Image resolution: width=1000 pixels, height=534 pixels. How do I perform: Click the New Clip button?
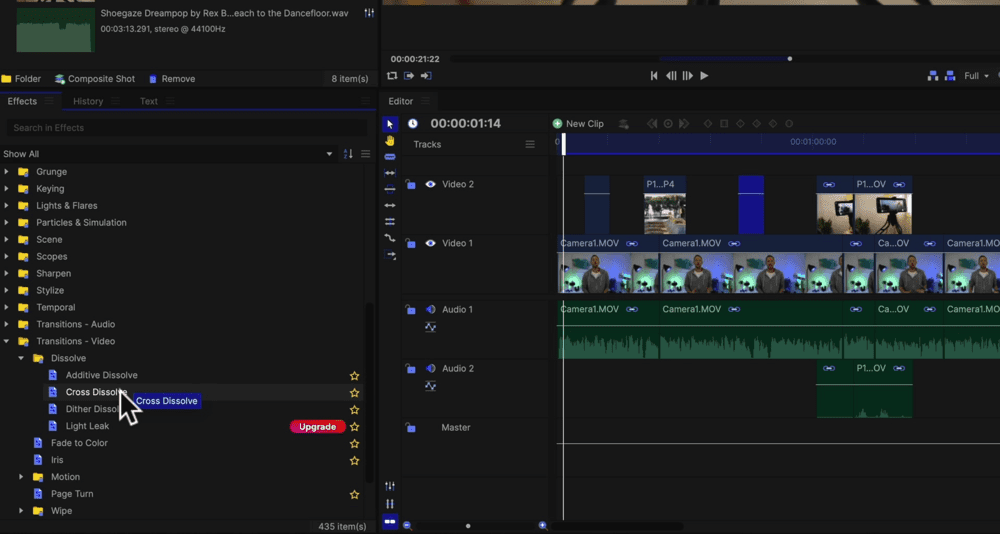click(x=578, y=124)
